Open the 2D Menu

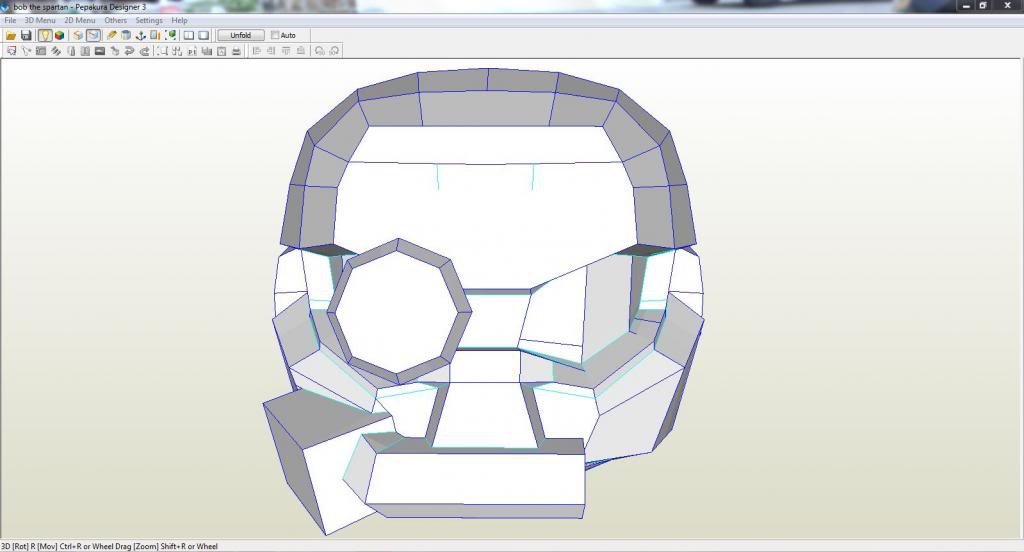80,20
